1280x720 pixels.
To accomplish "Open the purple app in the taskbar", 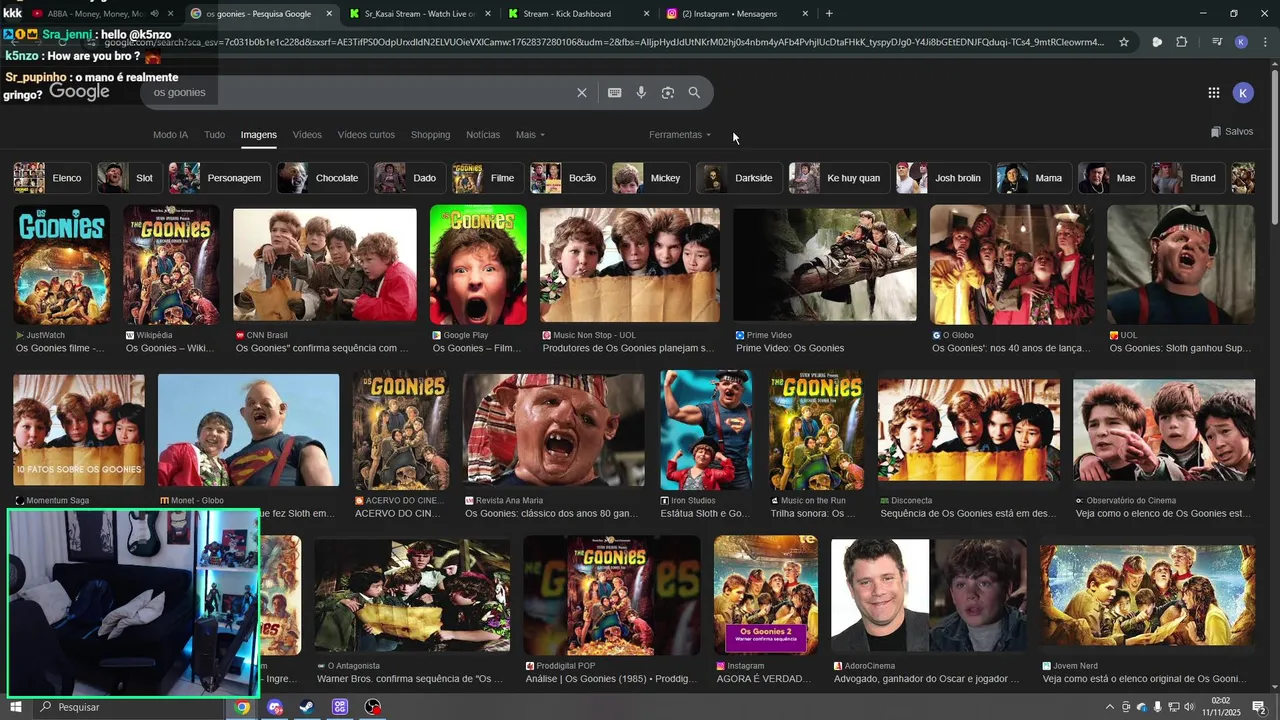I will (x=339, y=707).
